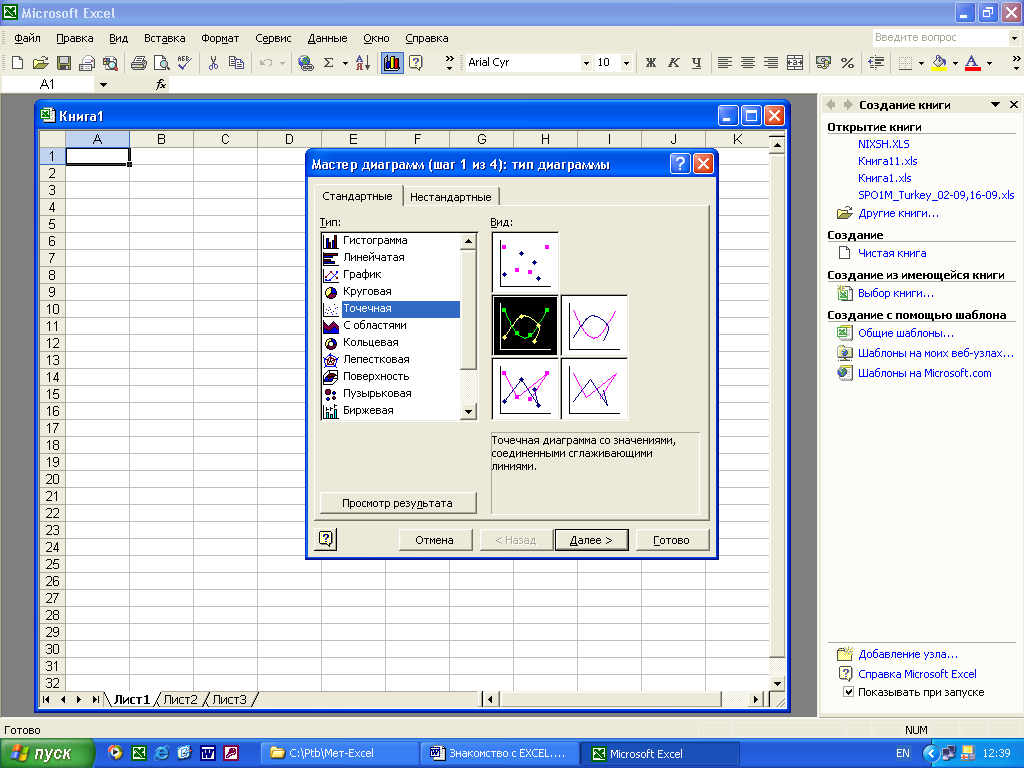Image resolution: width=1024 pixels, height=768 pixels.
Task: Click the Currency format icon
Action: tap(824, 63)
